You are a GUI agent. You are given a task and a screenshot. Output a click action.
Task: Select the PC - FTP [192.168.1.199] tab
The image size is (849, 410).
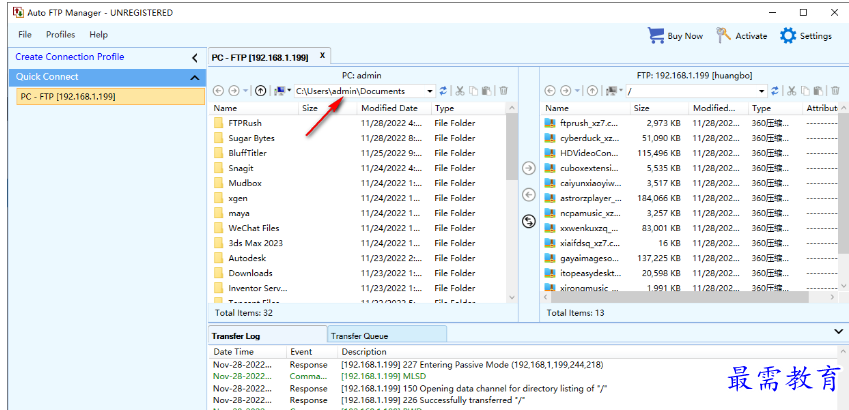point(260,57)
